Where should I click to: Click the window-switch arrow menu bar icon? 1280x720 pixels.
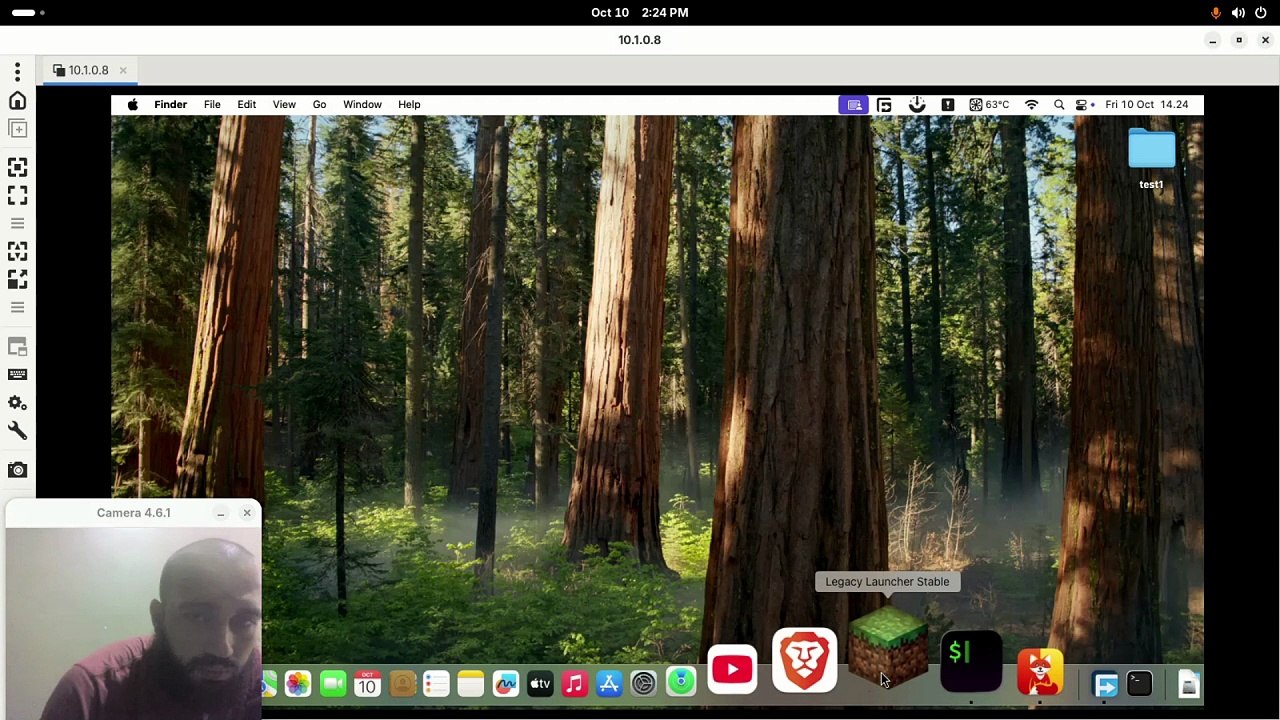[884, 104]
